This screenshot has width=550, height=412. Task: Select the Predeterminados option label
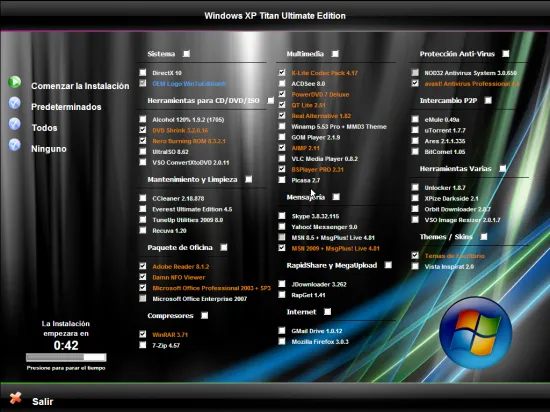tap(66, 107)
